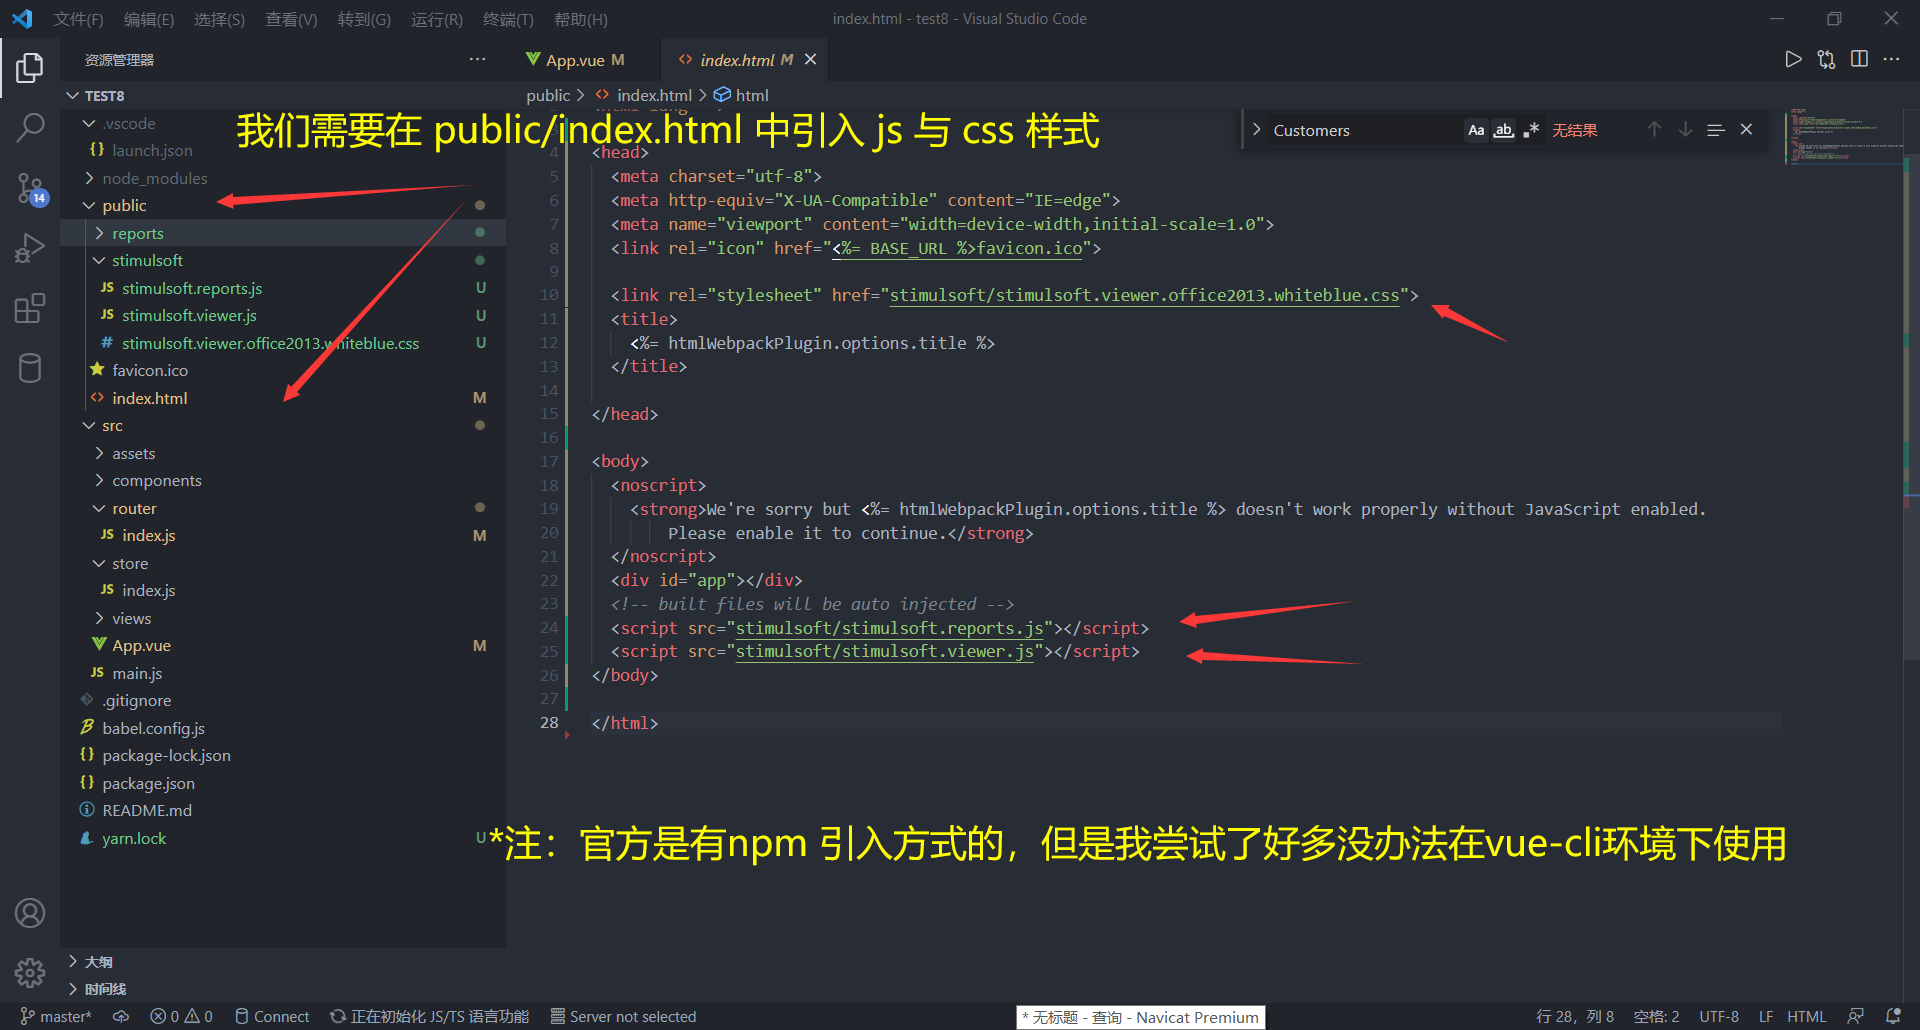This screenshot has width=1920, height=1030.
Task: Click the Split Editor icon
Action: coord(1859,59)
